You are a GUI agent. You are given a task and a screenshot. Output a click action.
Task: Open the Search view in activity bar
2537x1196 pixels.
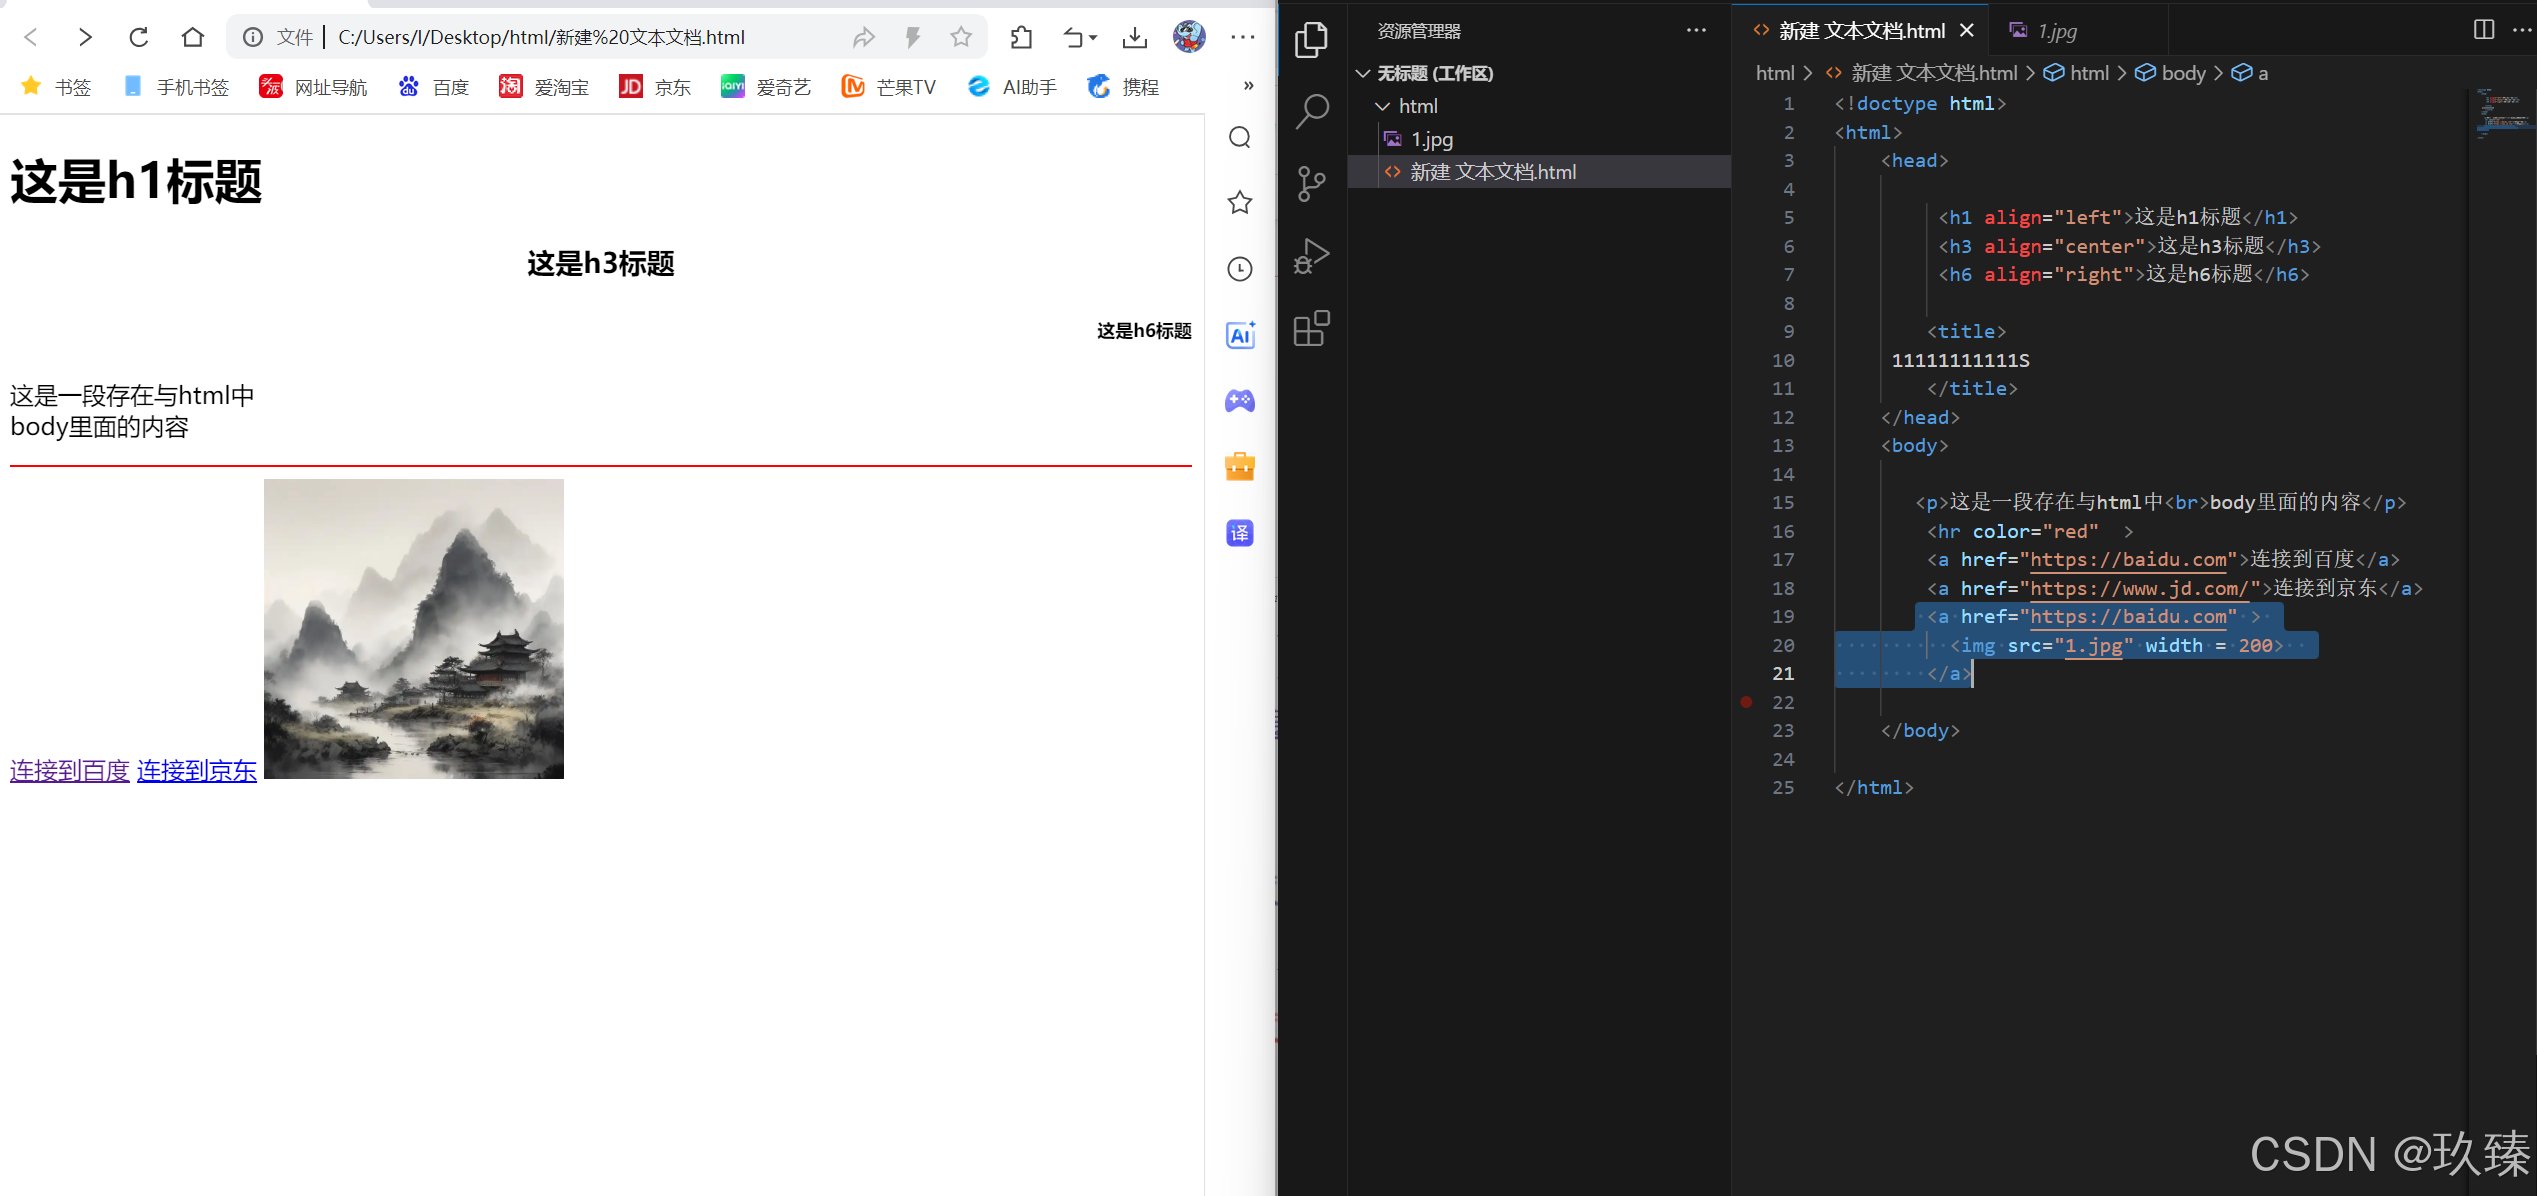(x=1311, y=112)
